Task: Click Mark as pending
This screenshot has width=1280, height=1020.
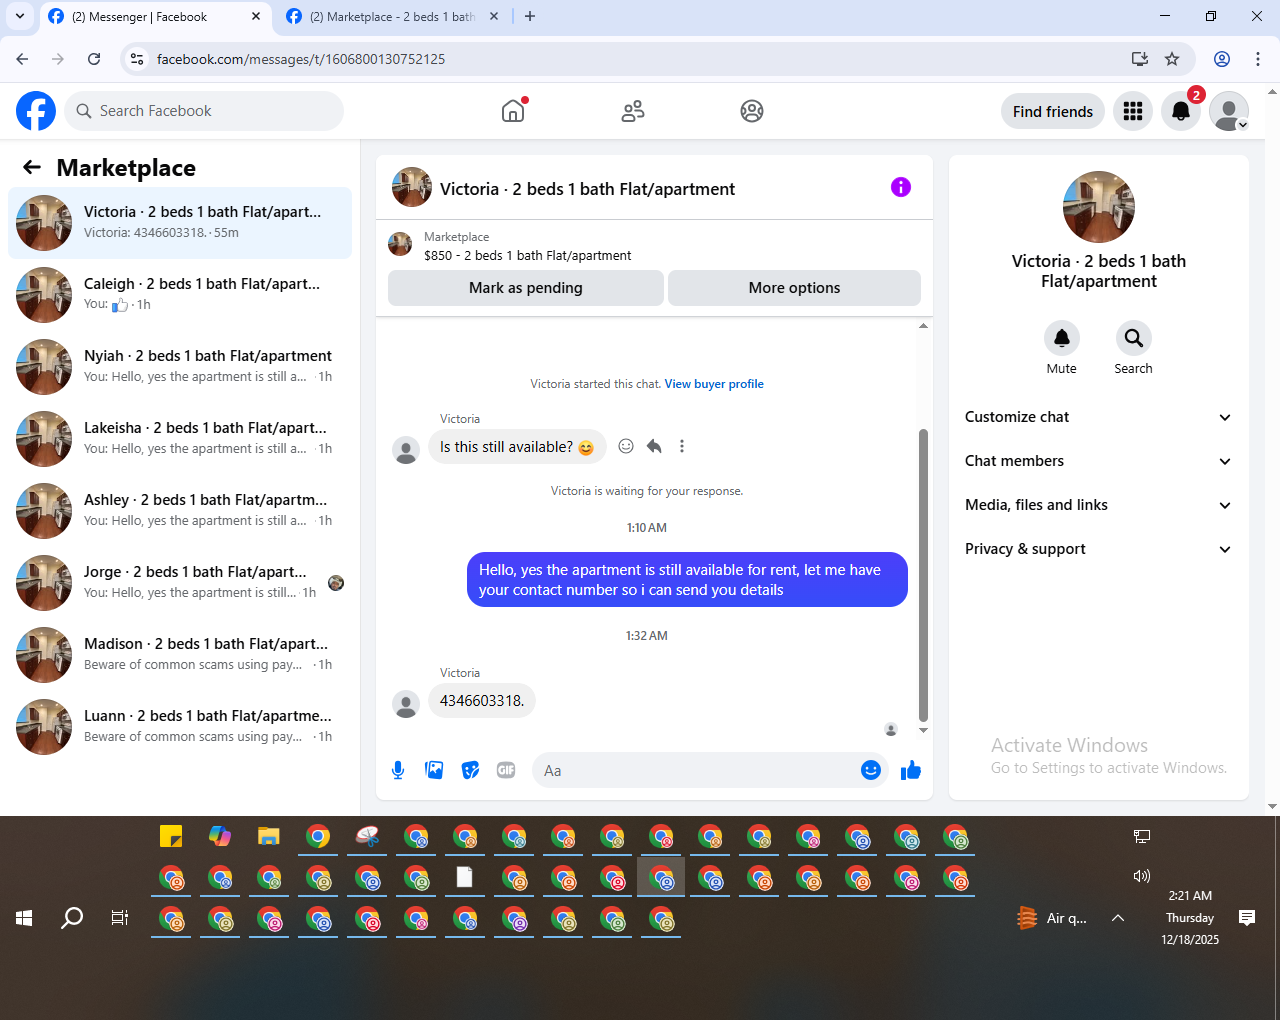Action: coord(526,288)
